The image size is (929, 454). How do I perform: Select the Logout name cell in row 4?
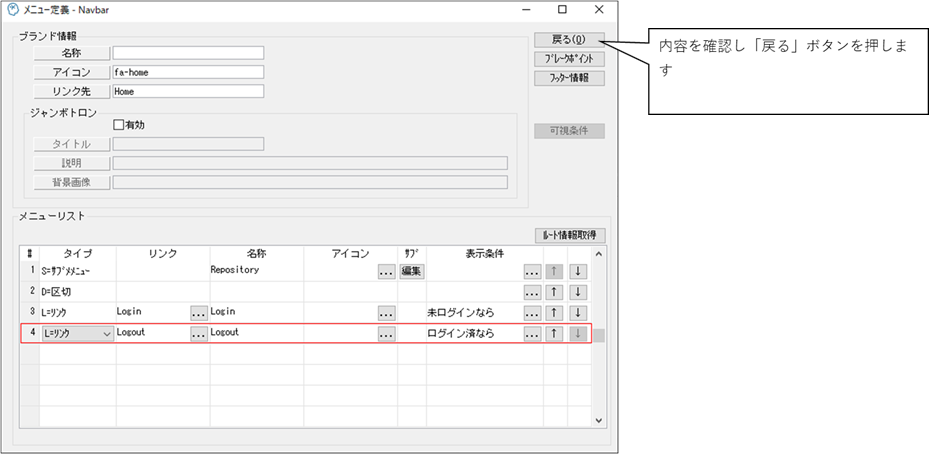[255, 333]
